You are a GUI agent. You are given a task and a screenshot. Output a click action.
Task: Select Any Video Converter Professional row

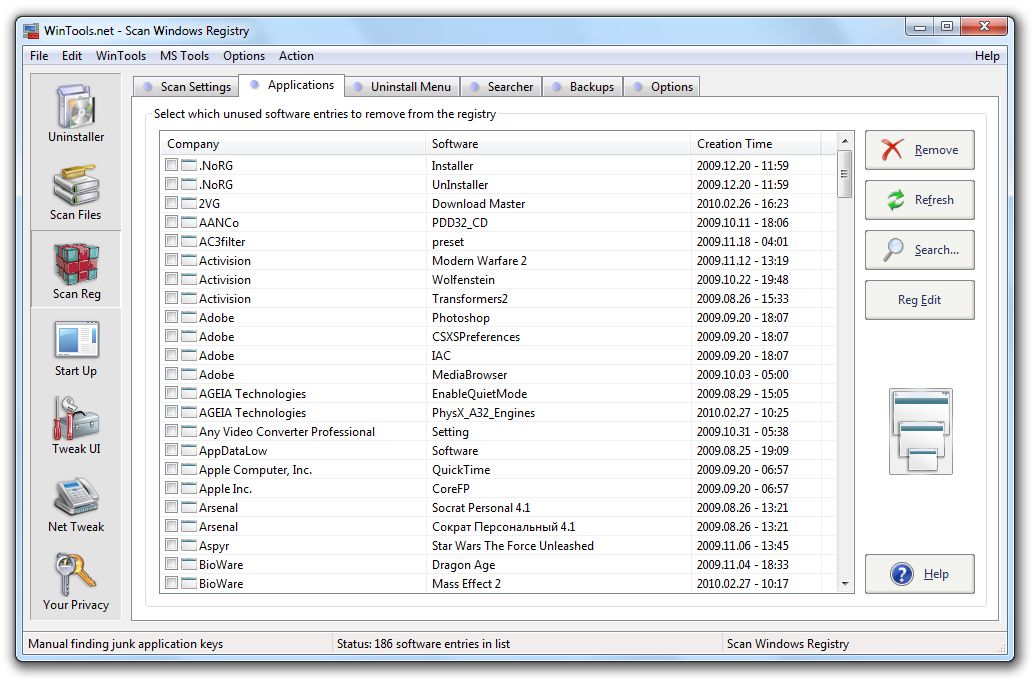tap(498, 432)
